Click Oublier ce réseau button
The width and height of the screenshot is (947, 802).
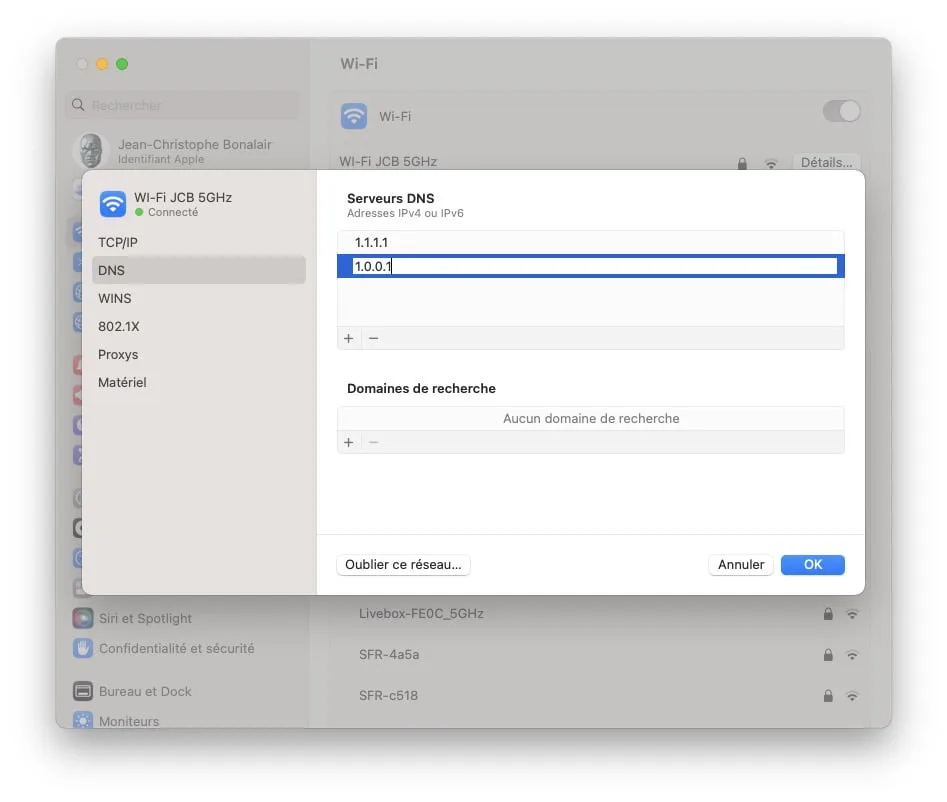pyautogui.click(x=403, y=565)
